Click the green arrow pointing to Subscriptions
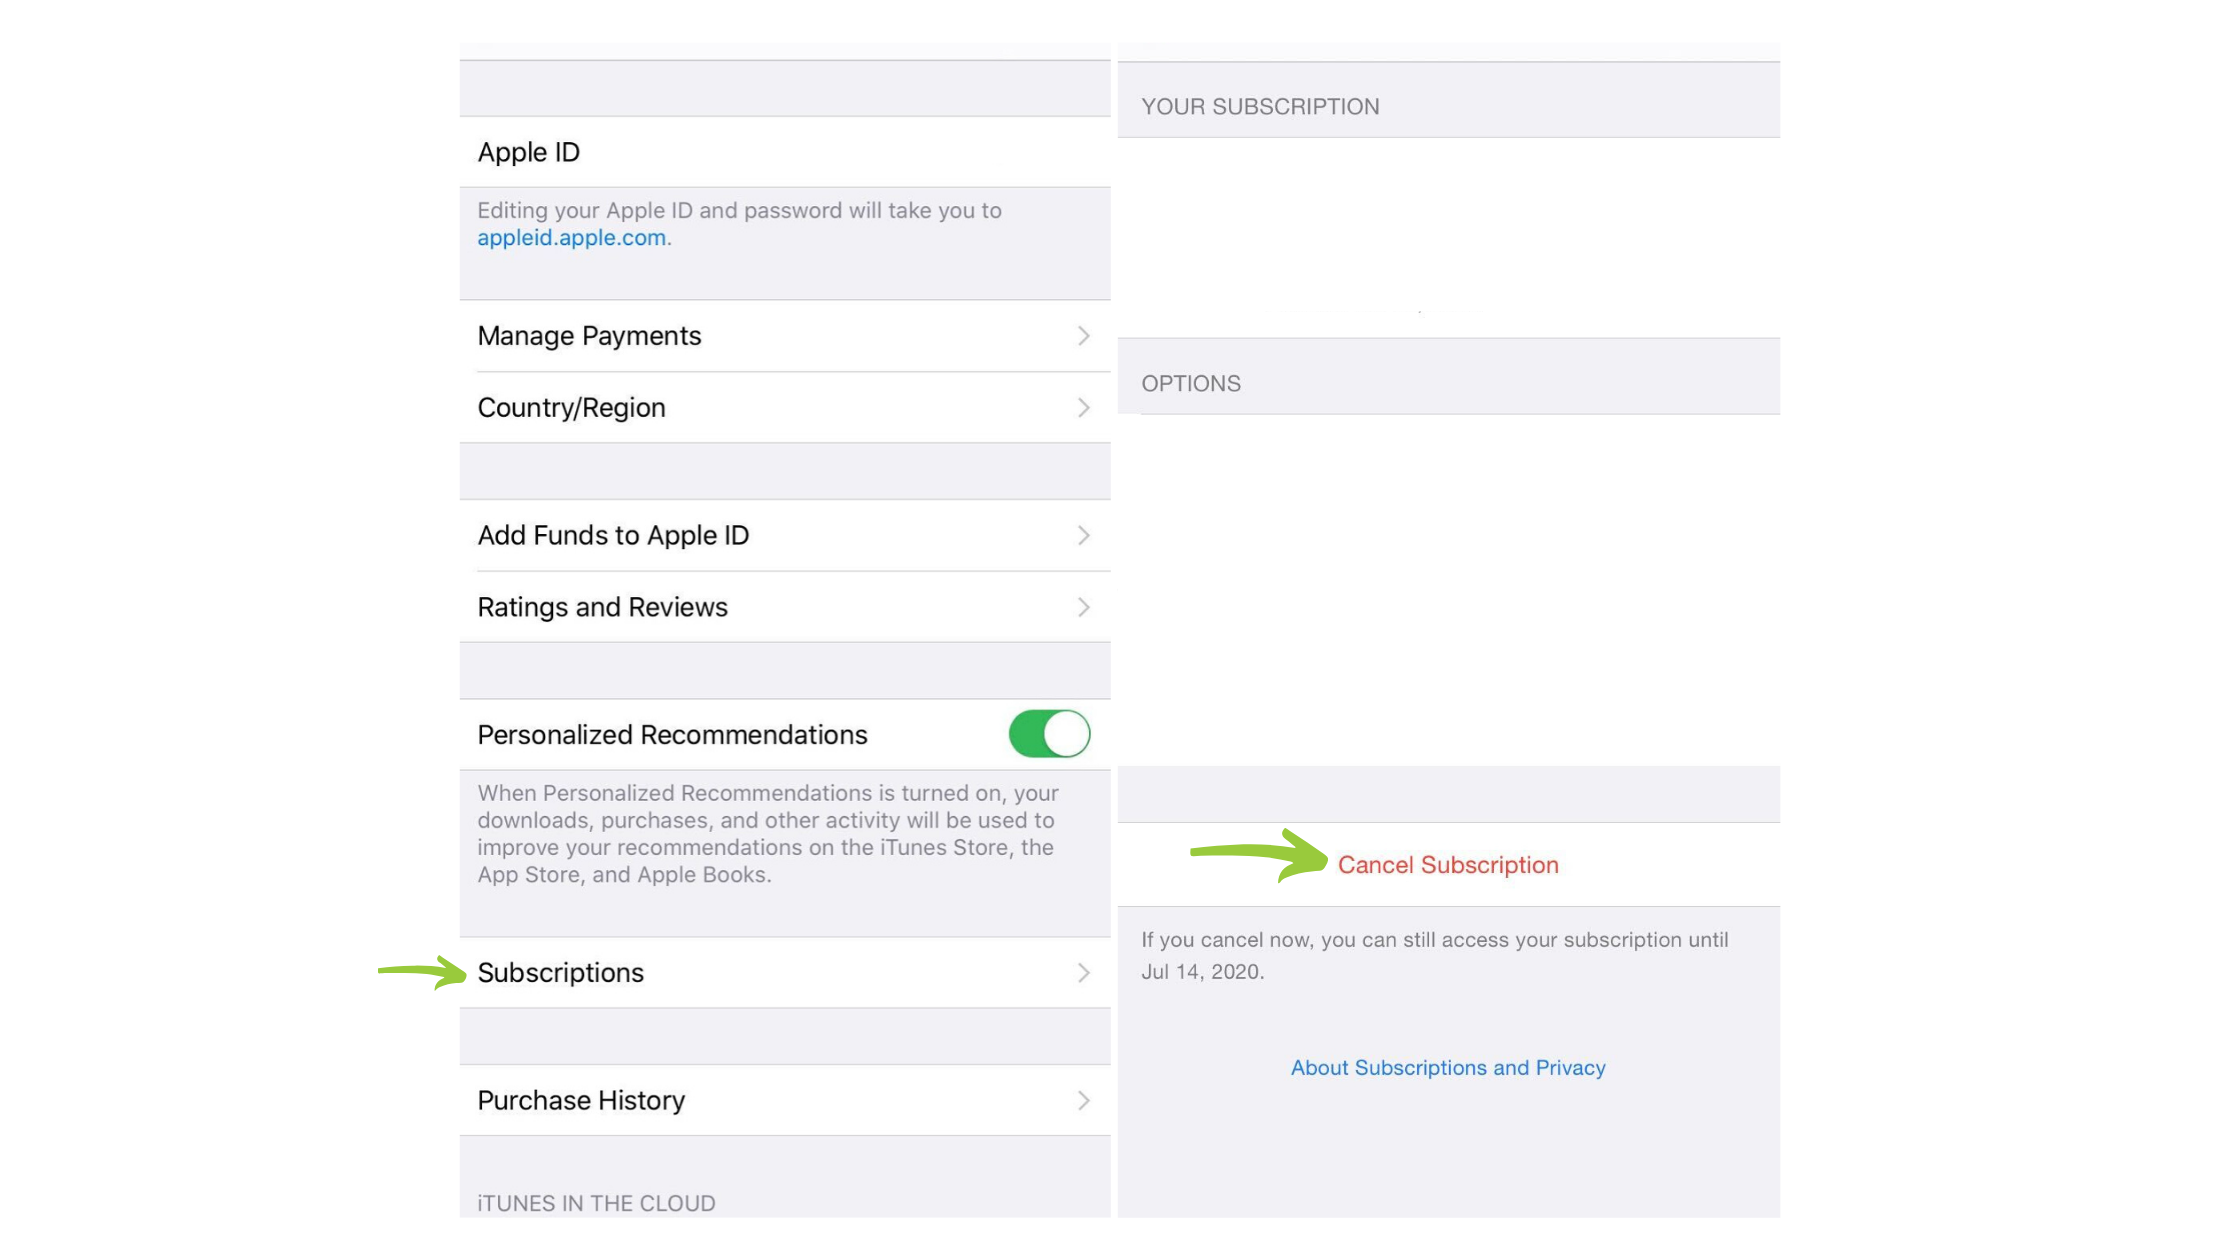The width and height of the screenshot is (2240, 1260). pyautogui.click(x=422, y=972)
